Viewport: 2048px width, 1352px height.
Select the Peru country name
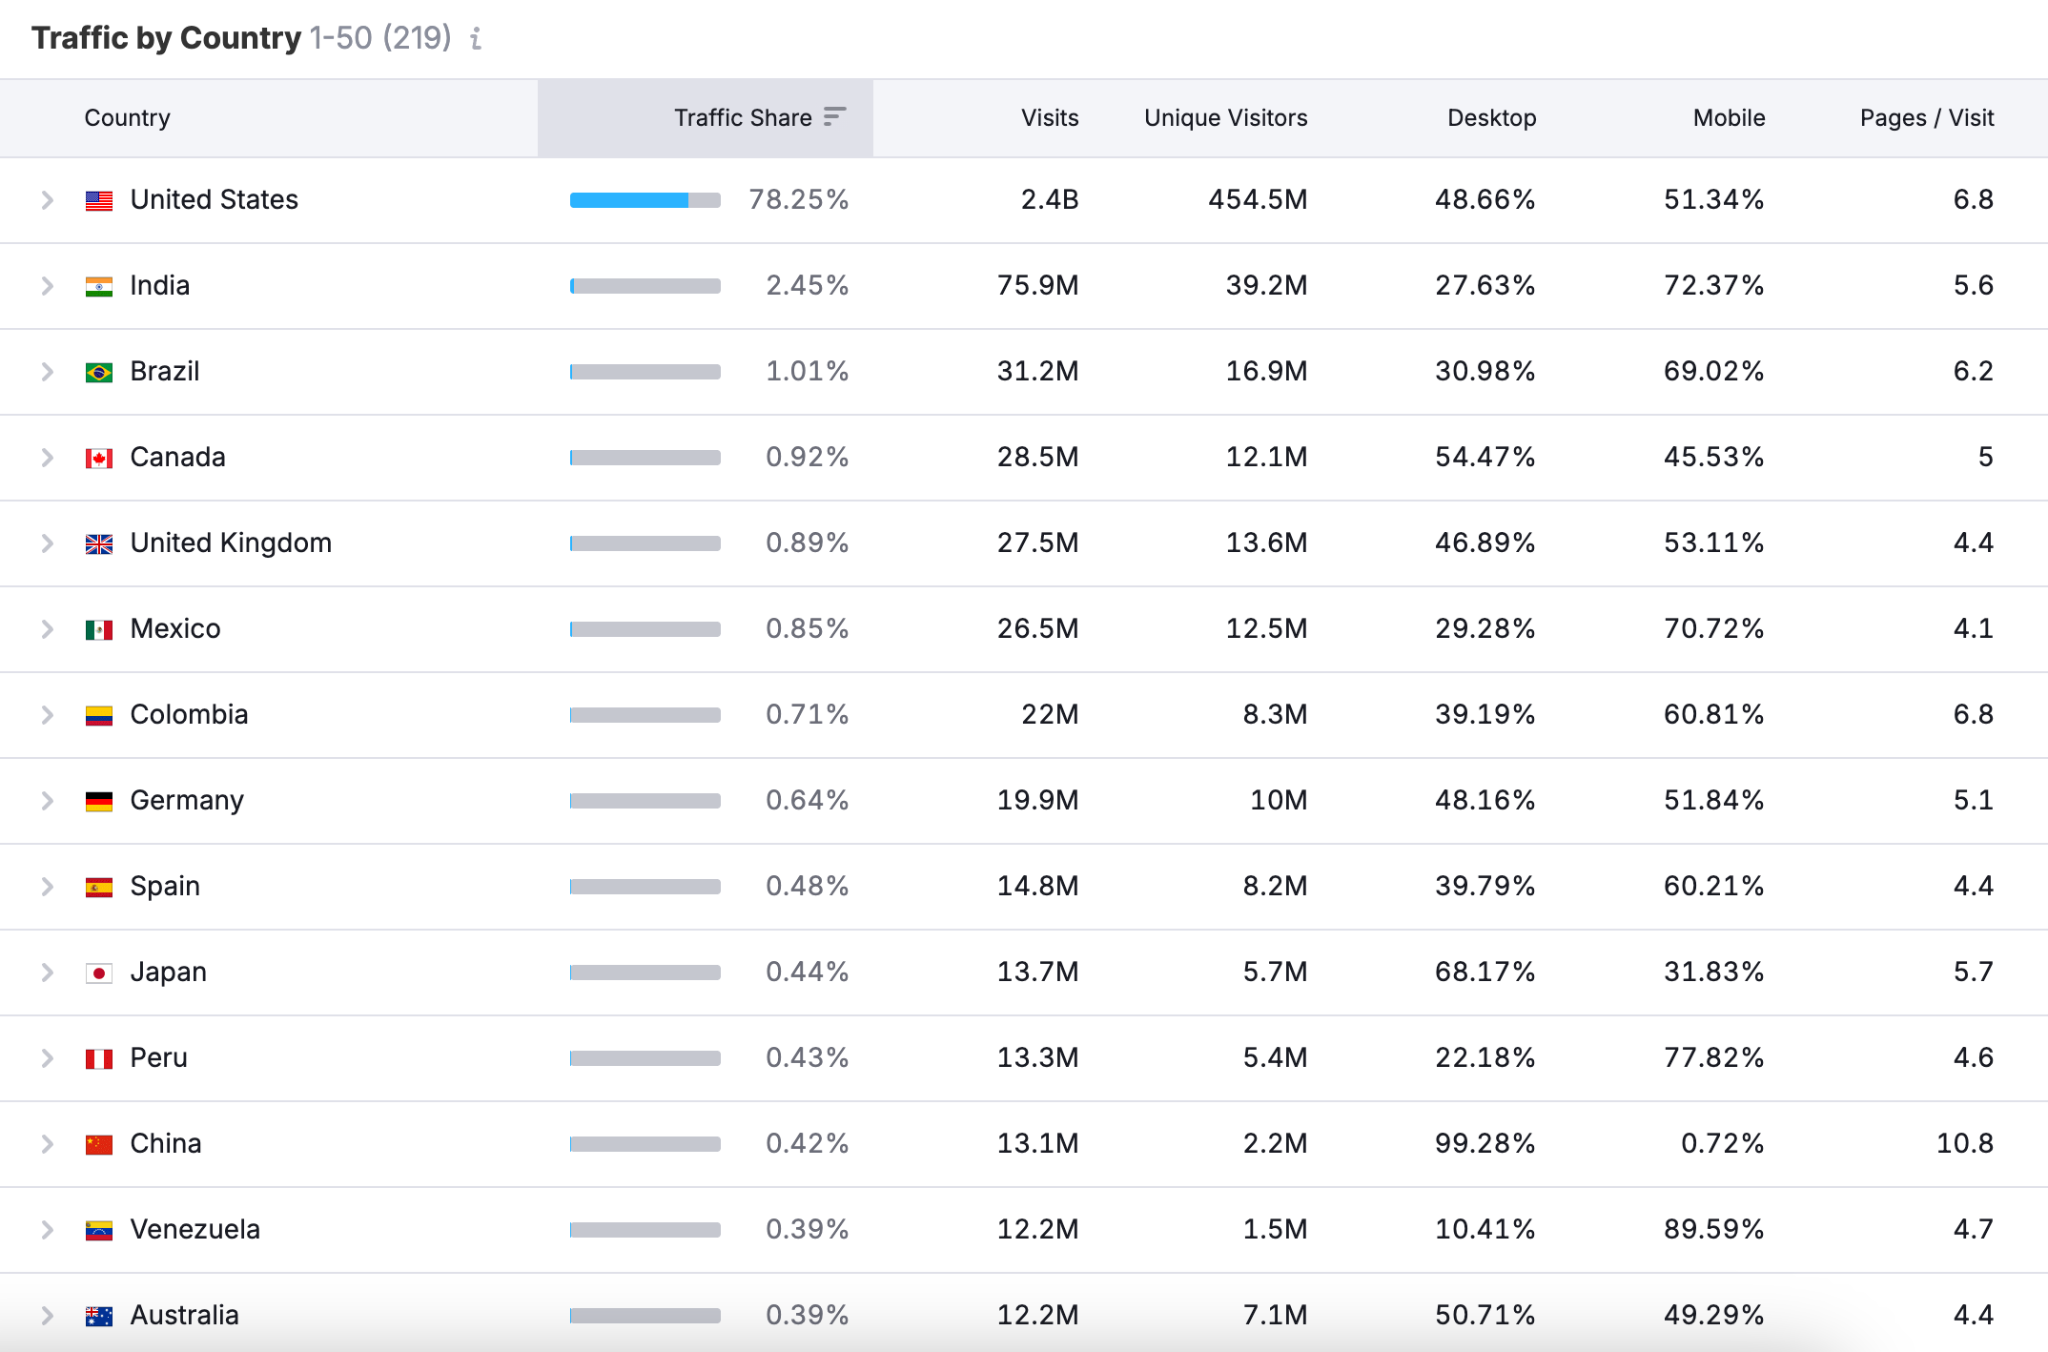point(159,1057)
